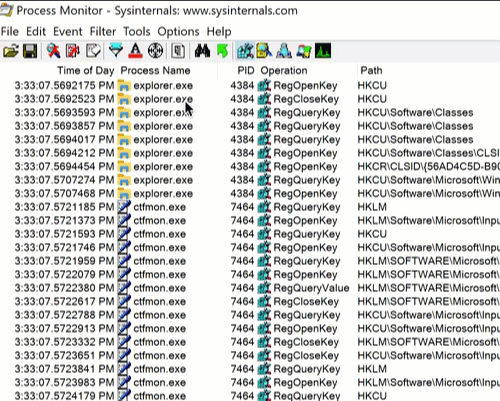
Task: Select the time cell 3:33:07.5721746 PM
Action: tap(64, 248)
